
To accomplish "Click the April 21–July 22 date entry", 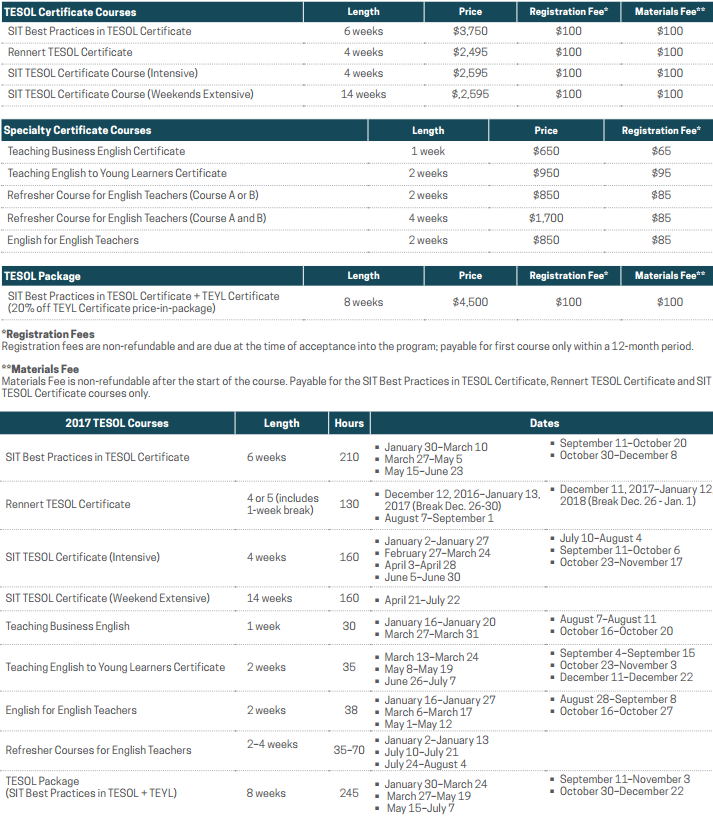I will pyautogui.click(x=422, y=599).
